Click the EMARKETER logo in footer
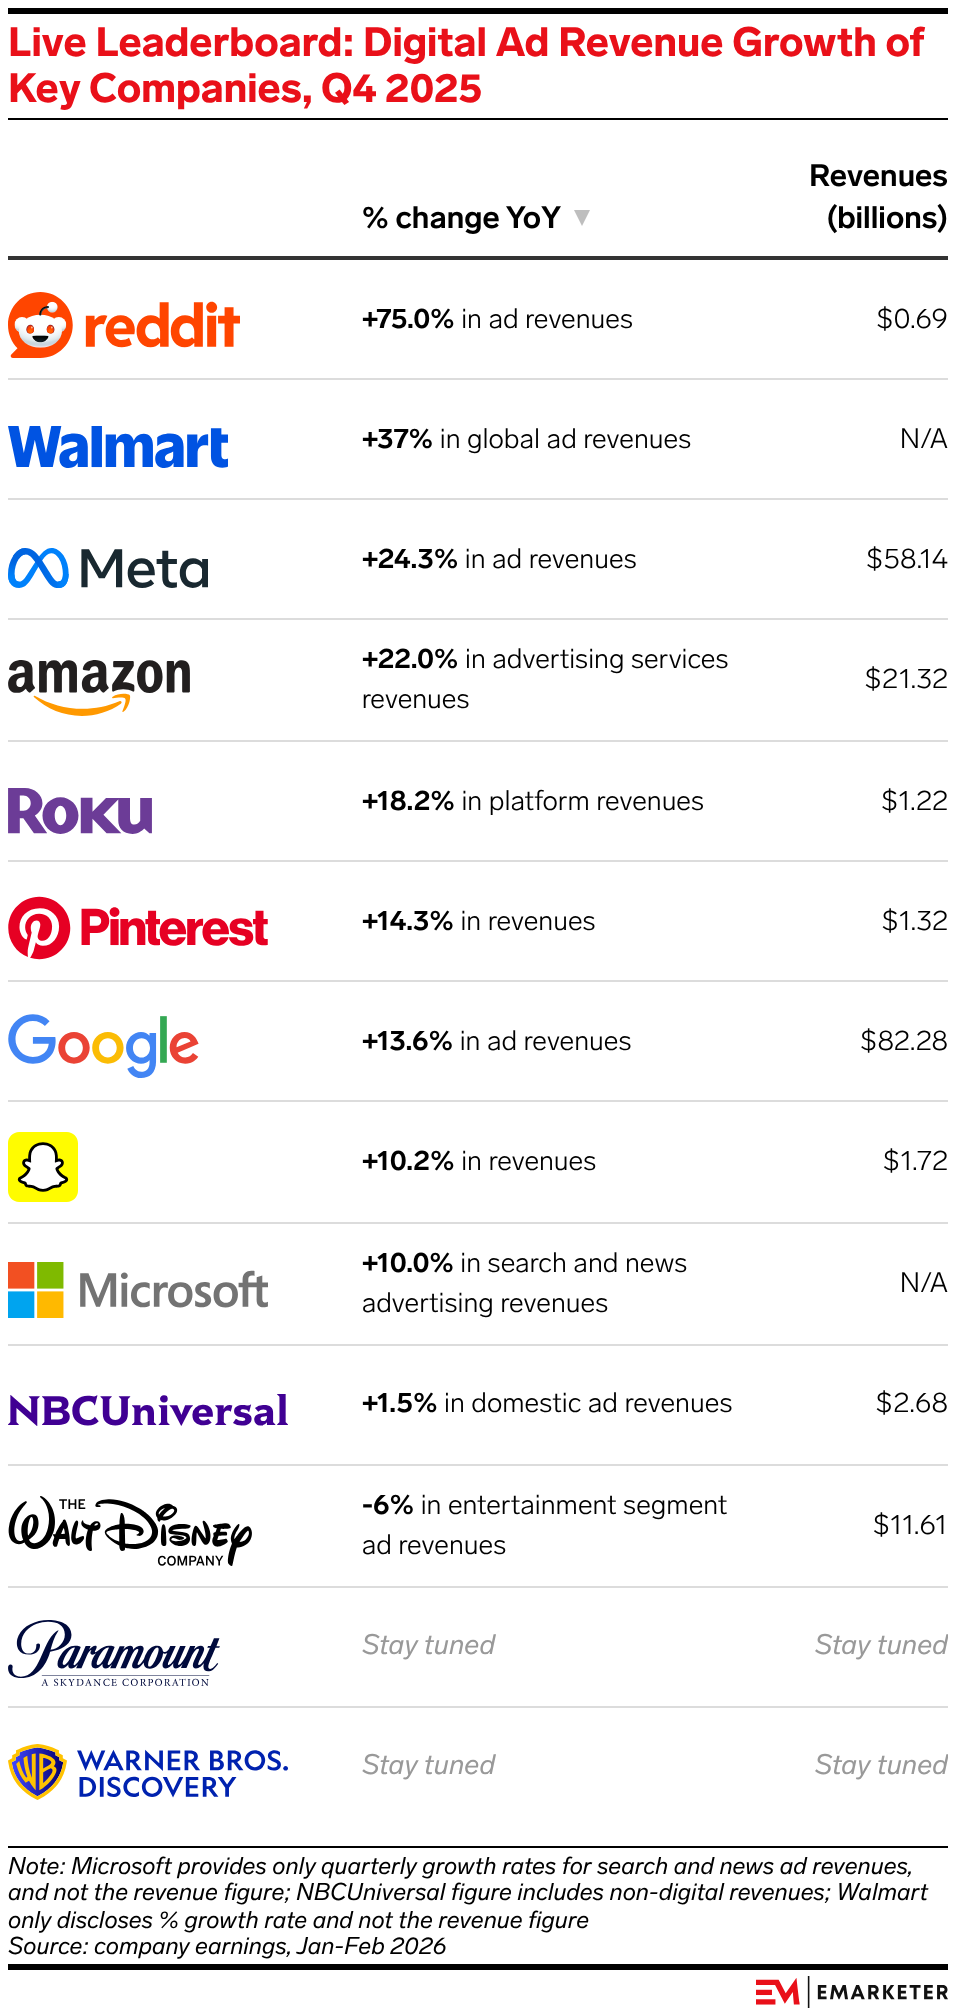Viewport: 956px width, 2016px height. [x=851, y=1992]
